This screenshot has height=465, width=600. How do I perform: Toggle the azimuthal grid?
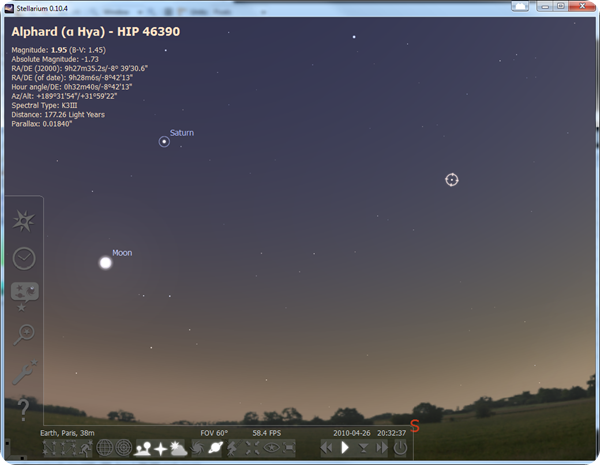(x=123, y=448)
